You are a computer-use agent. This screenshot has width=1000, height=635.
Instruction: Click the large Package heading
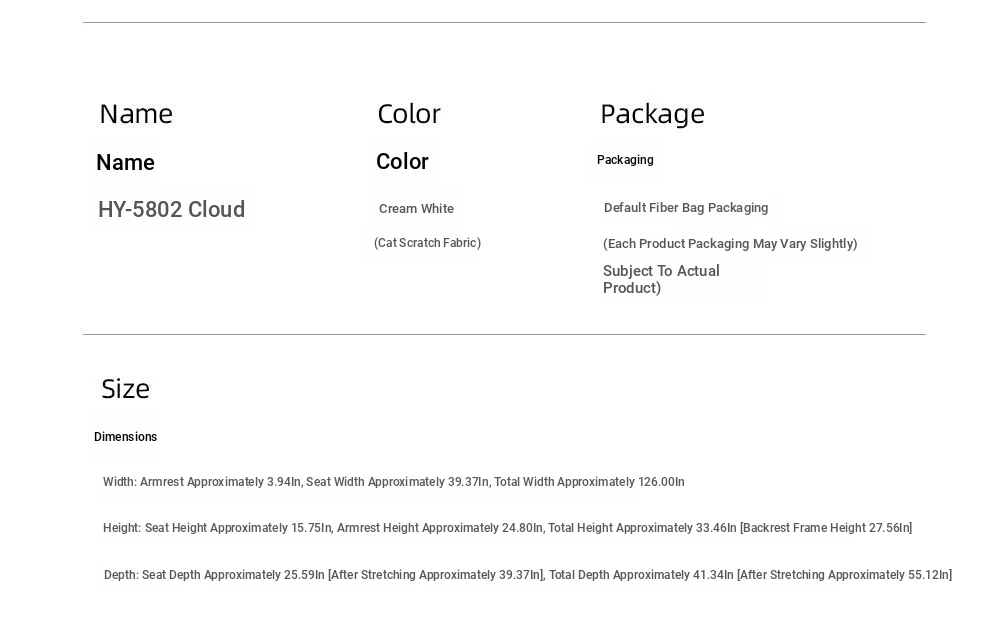(x=652, y=115)
